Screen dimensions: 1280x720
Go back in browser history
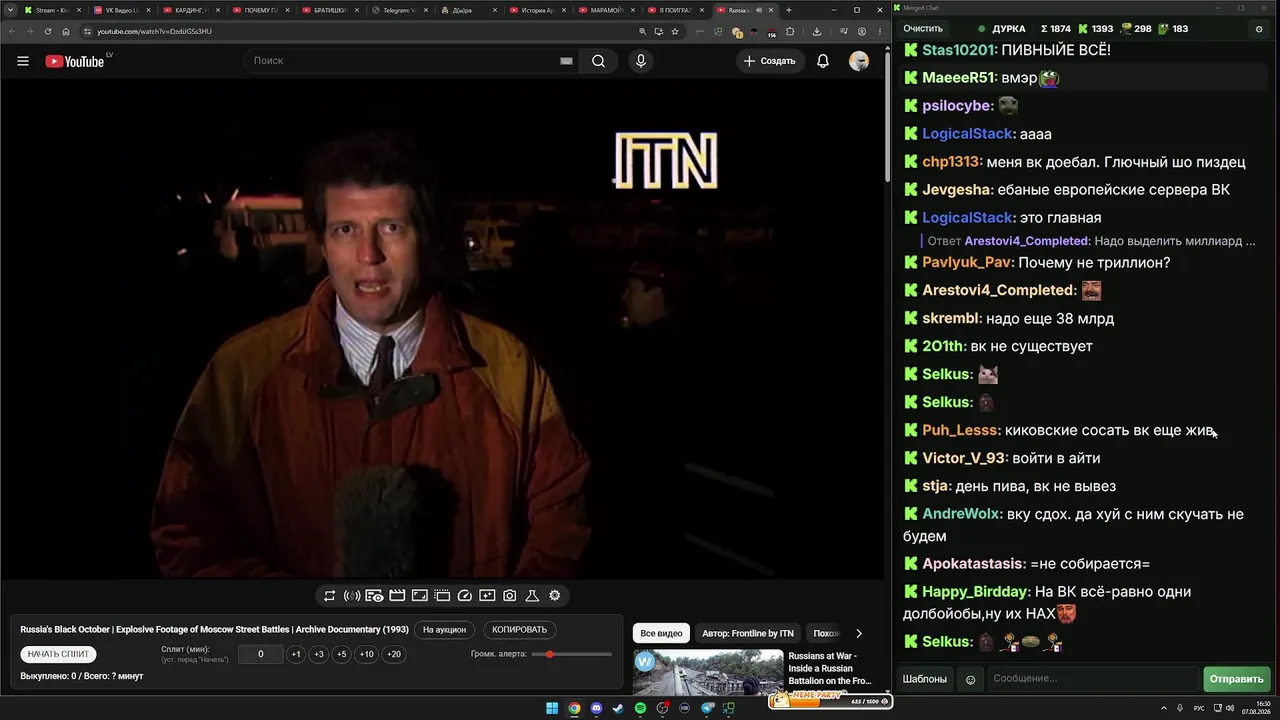point(12,31)
